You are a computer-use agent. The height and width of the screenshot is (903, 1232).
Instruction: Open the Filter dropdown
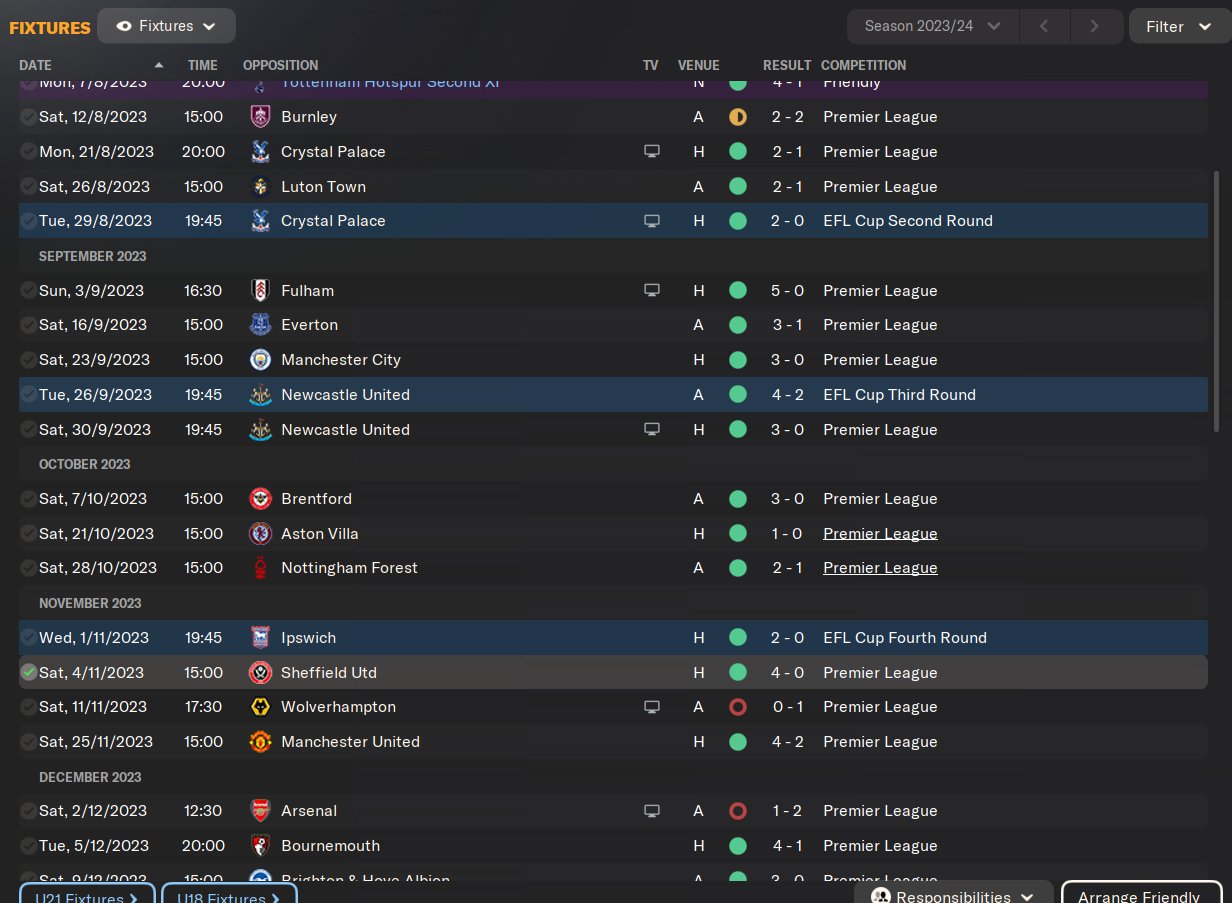(x=1178, y=27)
